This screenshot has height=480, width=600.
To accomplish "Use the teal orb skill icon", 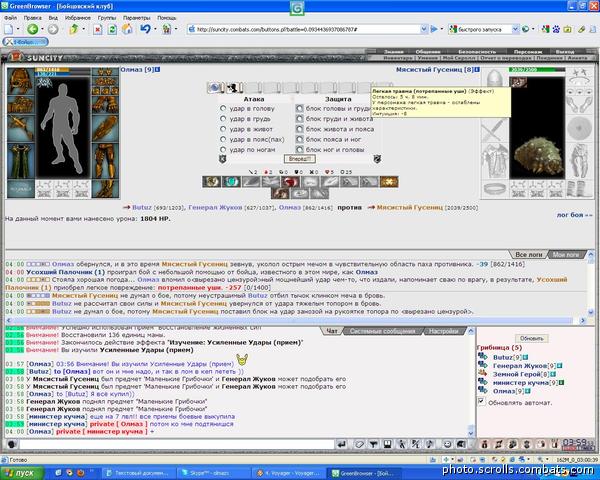I will point(231,181).
